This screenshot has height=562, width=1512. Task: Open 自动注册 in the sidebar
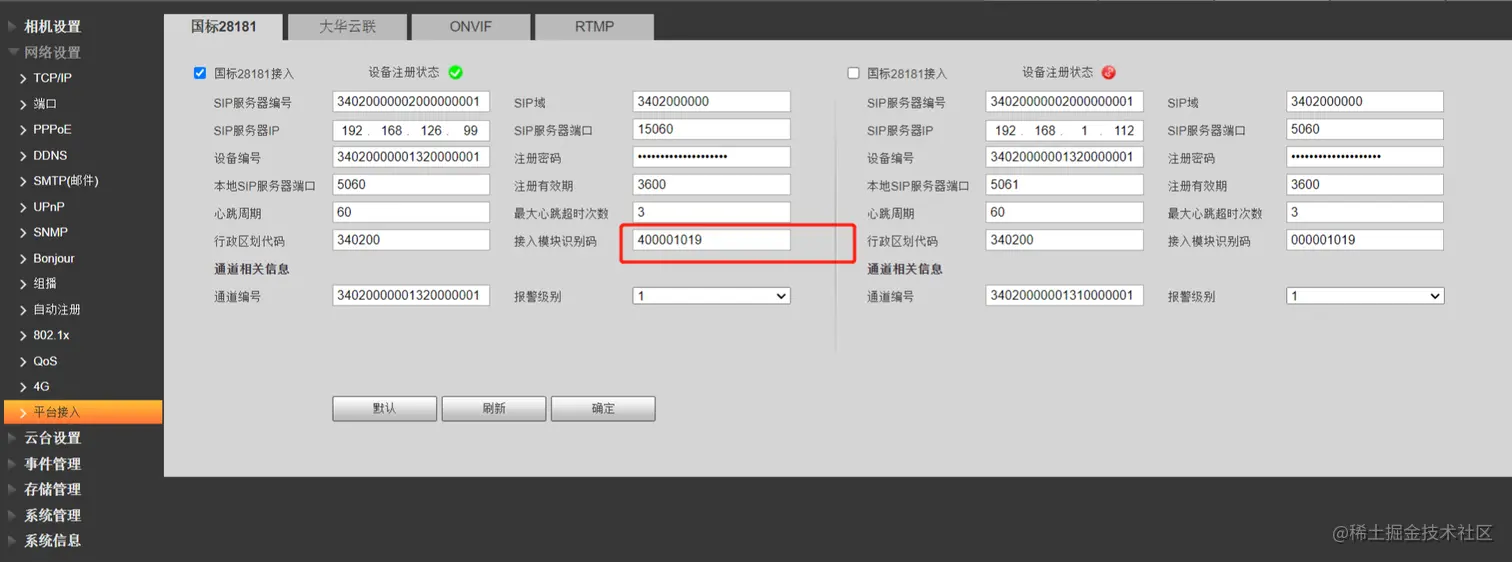pos(57,310)
